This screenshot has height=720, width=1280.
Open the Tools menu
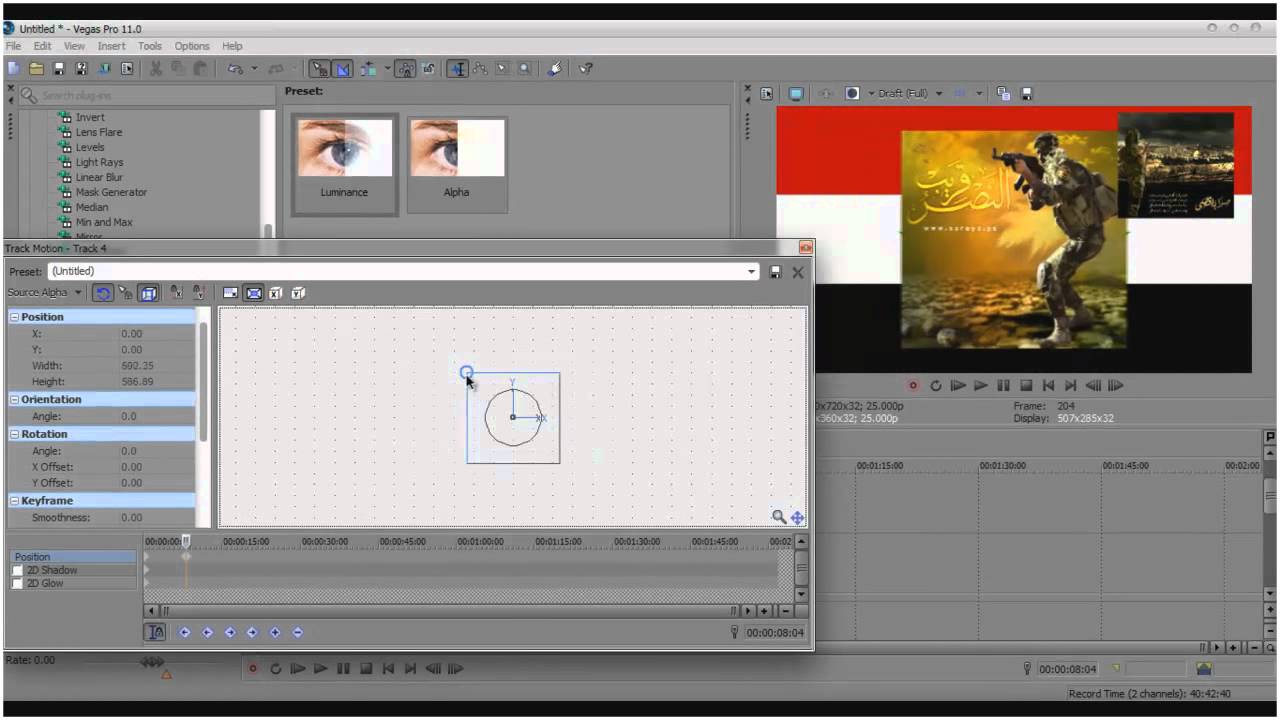(x=150, y=46)
